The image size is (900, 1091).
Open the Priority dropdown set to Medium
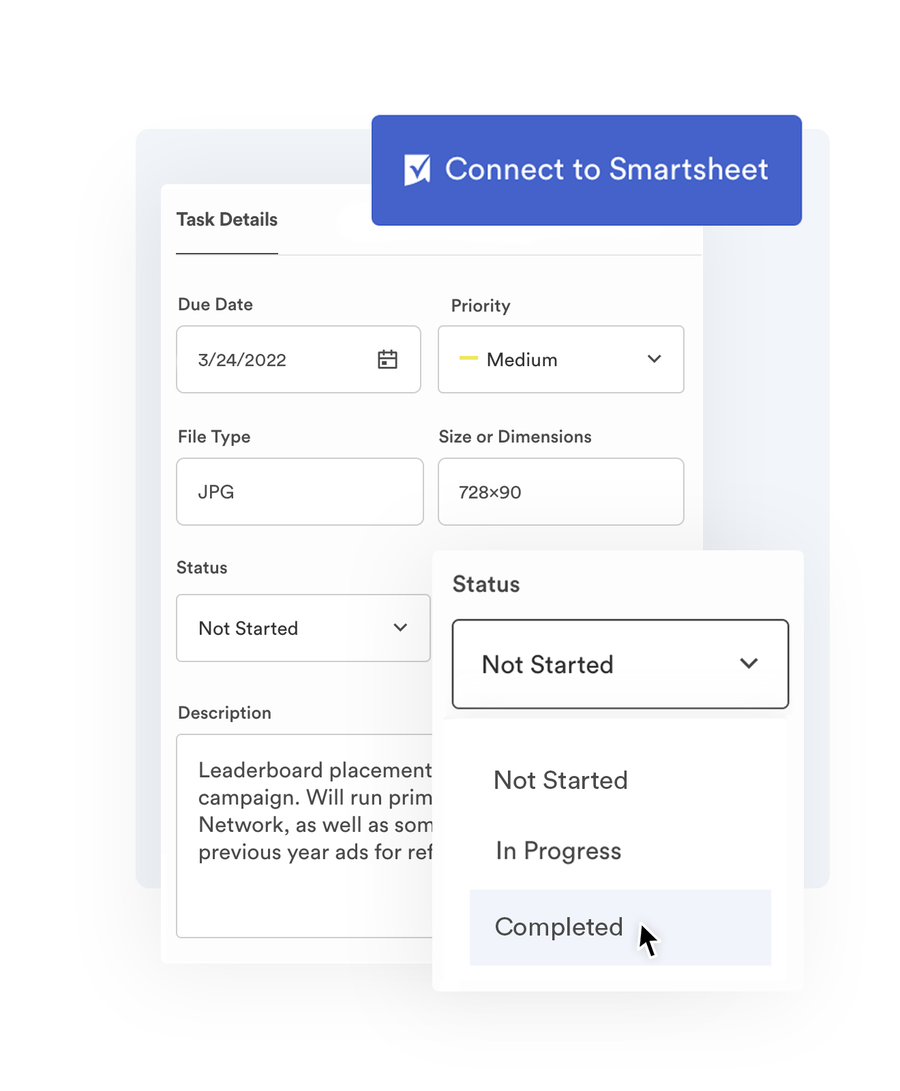560,360
